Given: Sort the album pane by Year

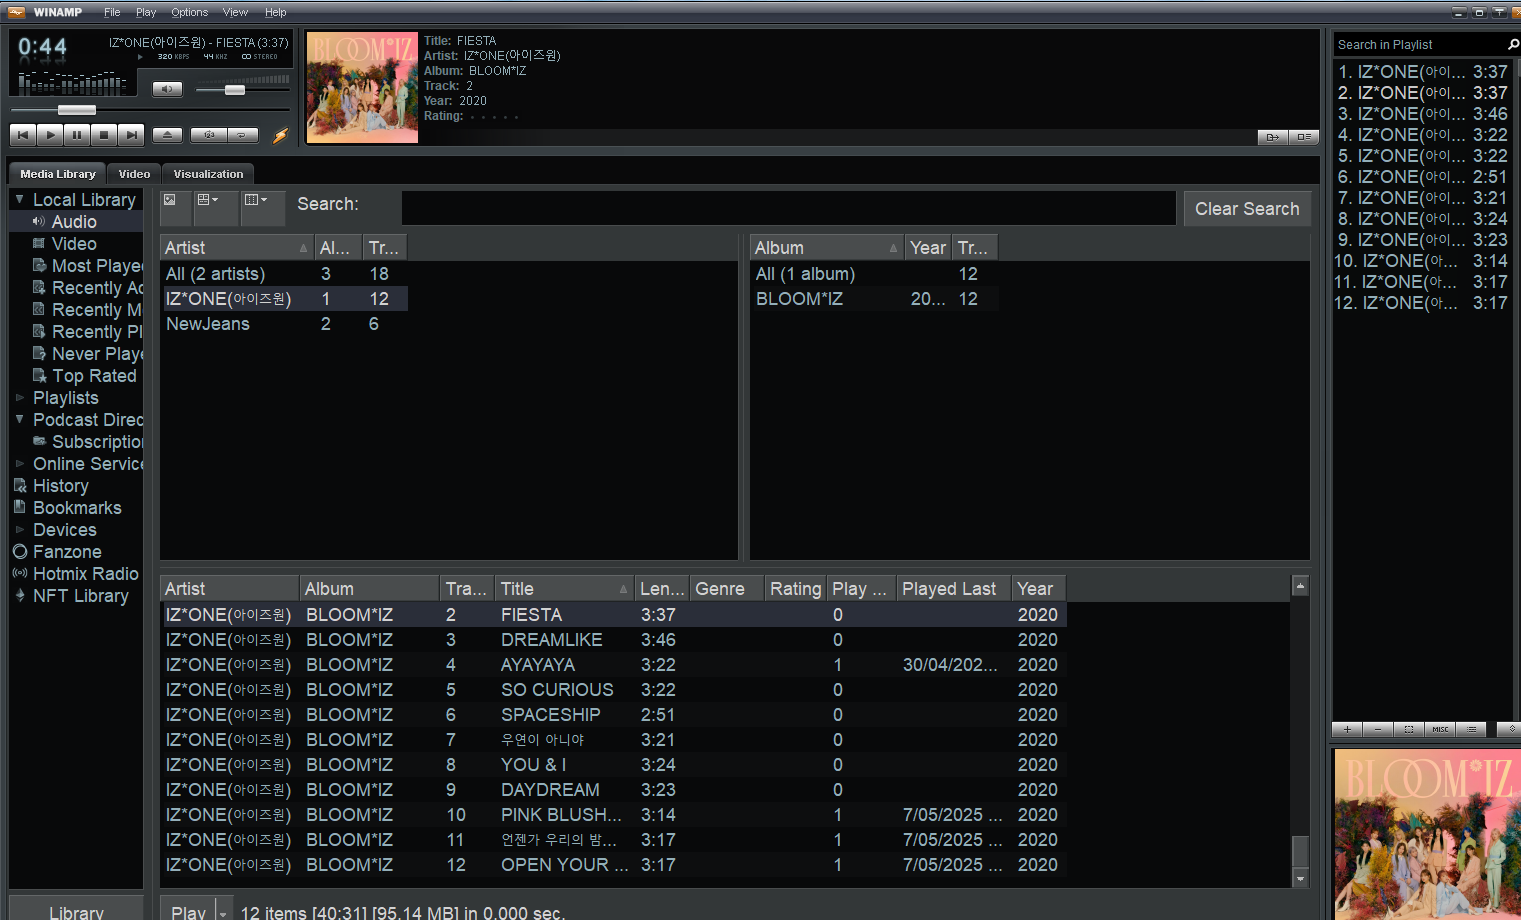Looking at the screenshot, I should [x=927, y=248].
